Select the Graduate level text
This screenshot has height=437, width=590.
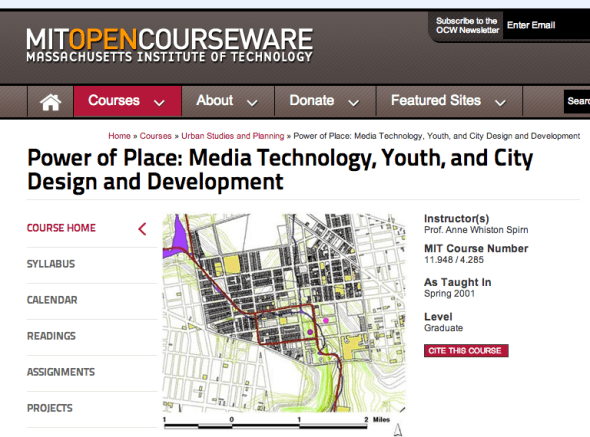(443, 328)
